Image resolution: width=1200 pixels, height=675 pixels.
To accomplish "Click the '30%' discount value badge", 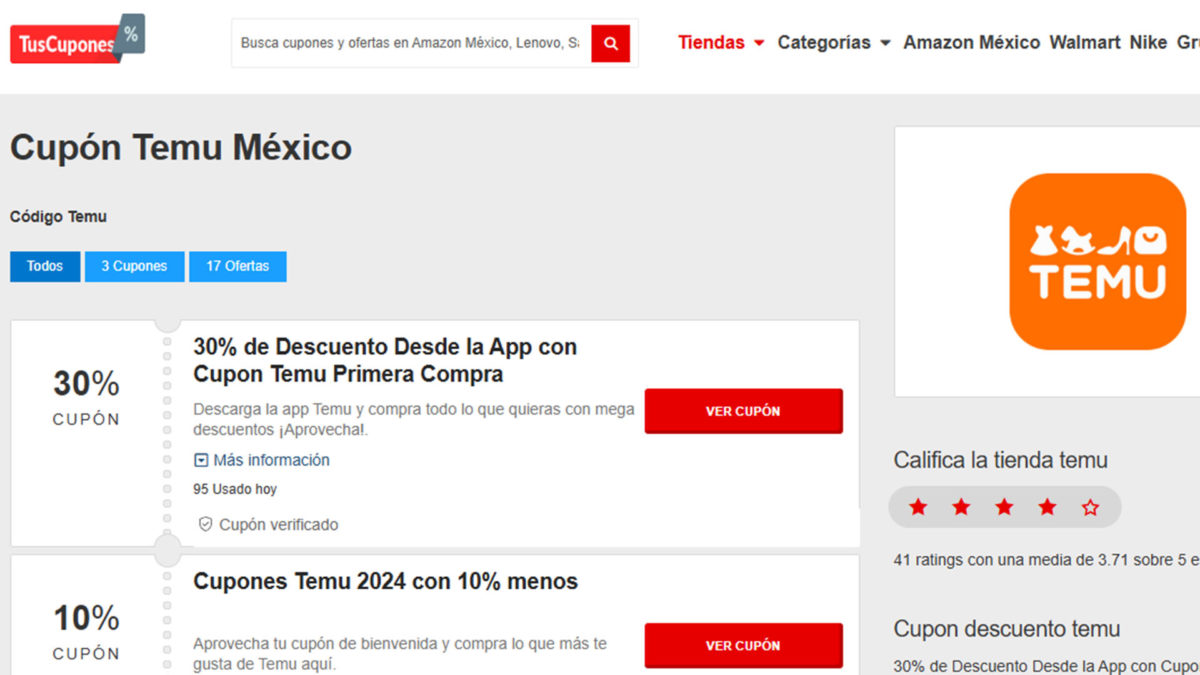I will pyautogui.click(x=86, y=383).
